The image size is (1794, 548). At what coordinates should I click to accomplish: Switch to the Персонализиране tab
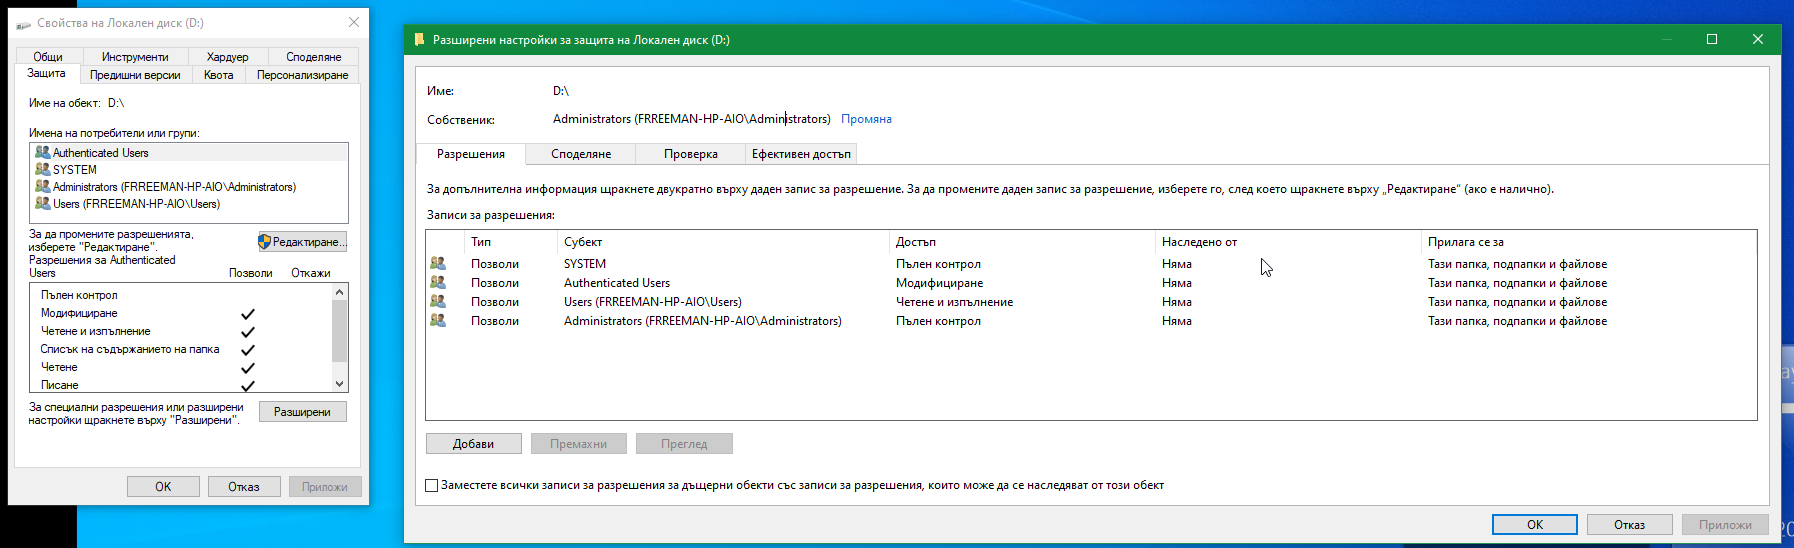coord(303,75)
